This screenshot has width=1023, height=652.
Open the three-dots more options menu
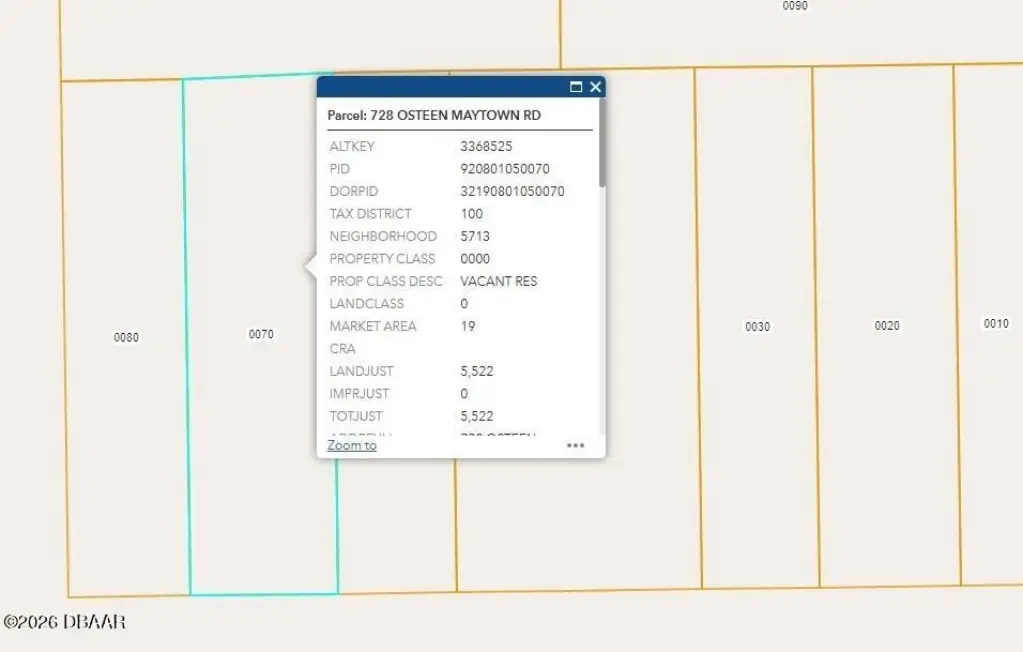(x=575, y=445)
